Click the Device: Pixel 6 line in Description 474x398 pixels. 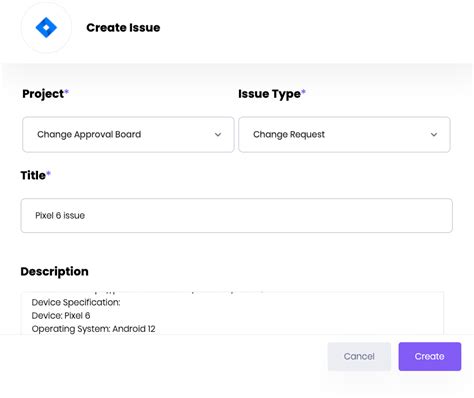coord(61,316)
